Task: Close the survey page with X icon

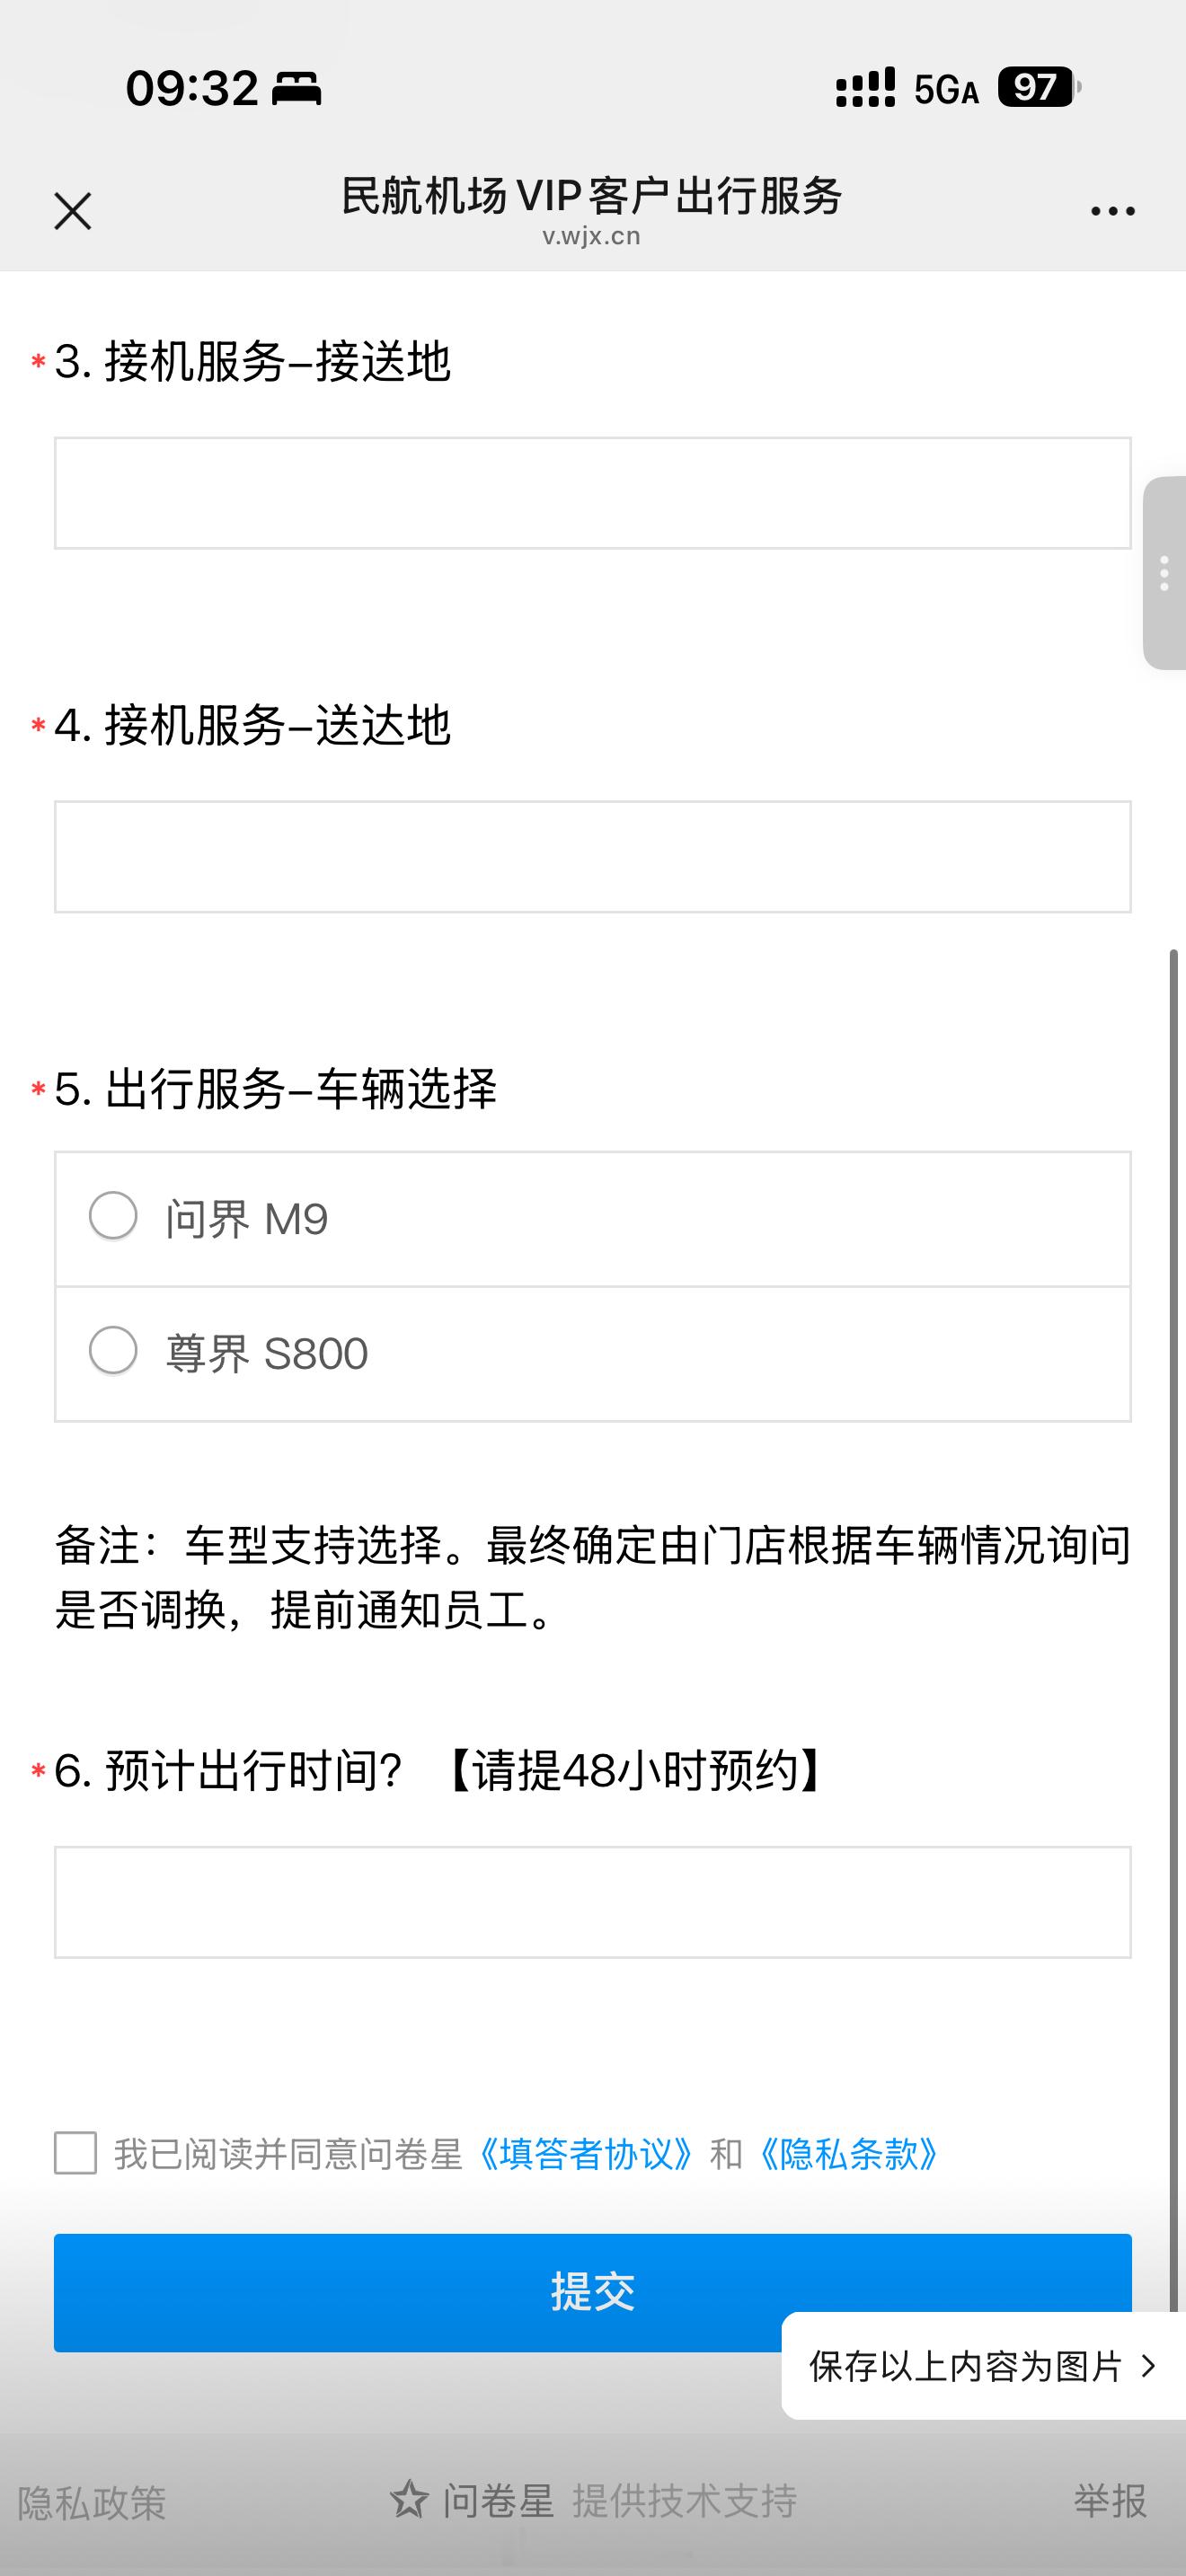Action: pyautogui.click(x=72, y=211)
